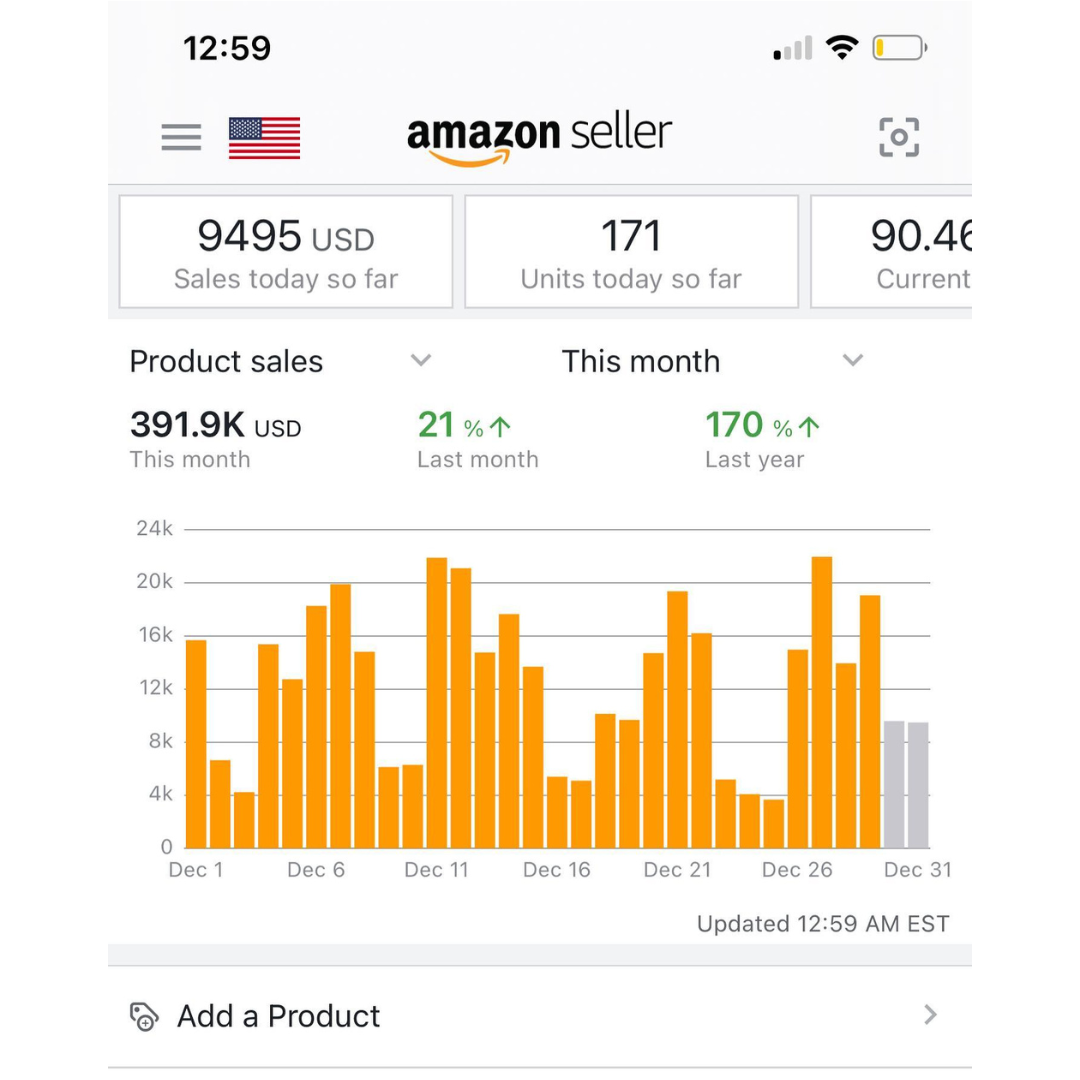
Task: Open Add a Product chevron arrow
Action: [930, 1015]
